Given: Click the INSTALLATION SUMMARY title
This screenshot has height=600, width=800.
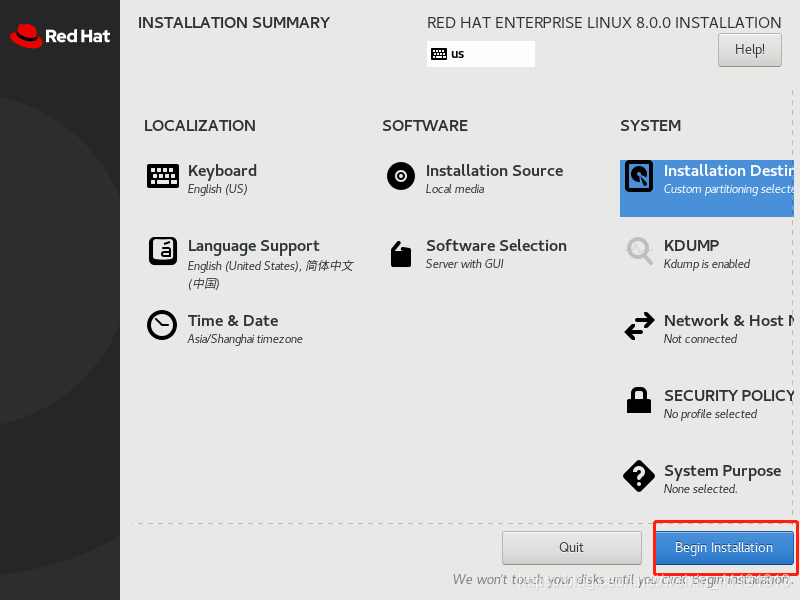Looking at the screenshot, I should pos(234,22).
